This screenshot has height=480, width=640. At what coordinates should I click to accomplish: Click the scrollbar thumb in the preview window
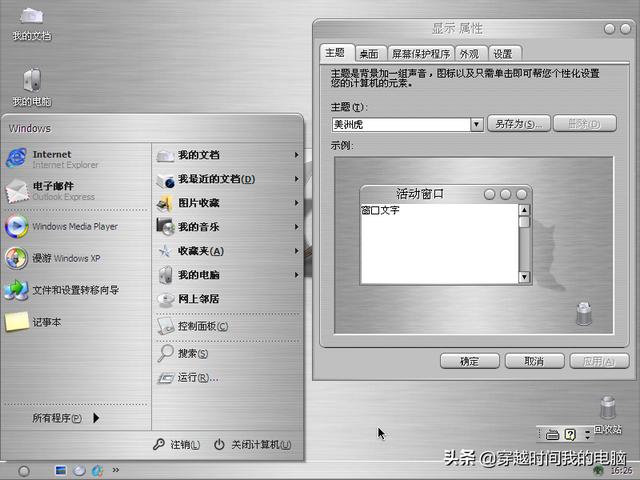click(524, 222)
